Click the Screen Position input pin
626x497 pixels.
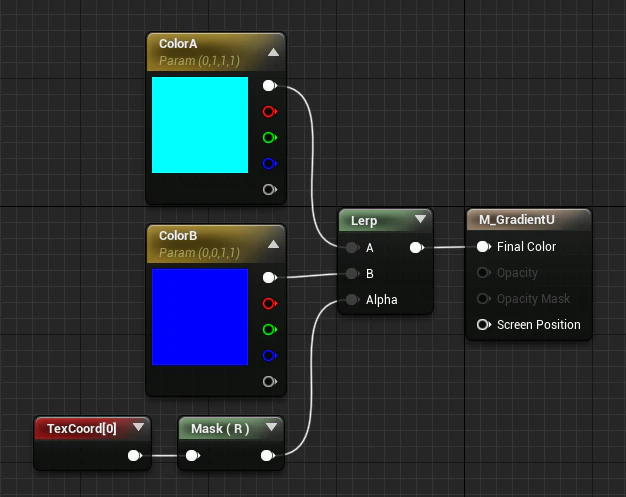click(x=484, y=325)
